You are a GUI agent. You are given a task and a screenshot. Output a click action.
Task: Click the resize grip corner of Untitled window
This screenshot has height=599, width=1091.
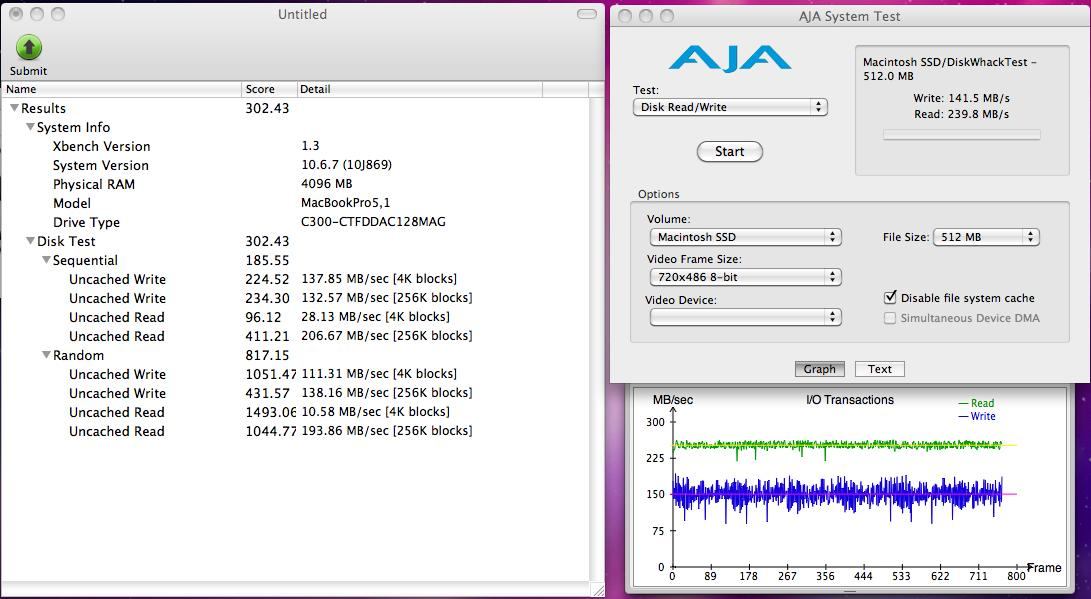pyautogui.click(x=597, y=591)
